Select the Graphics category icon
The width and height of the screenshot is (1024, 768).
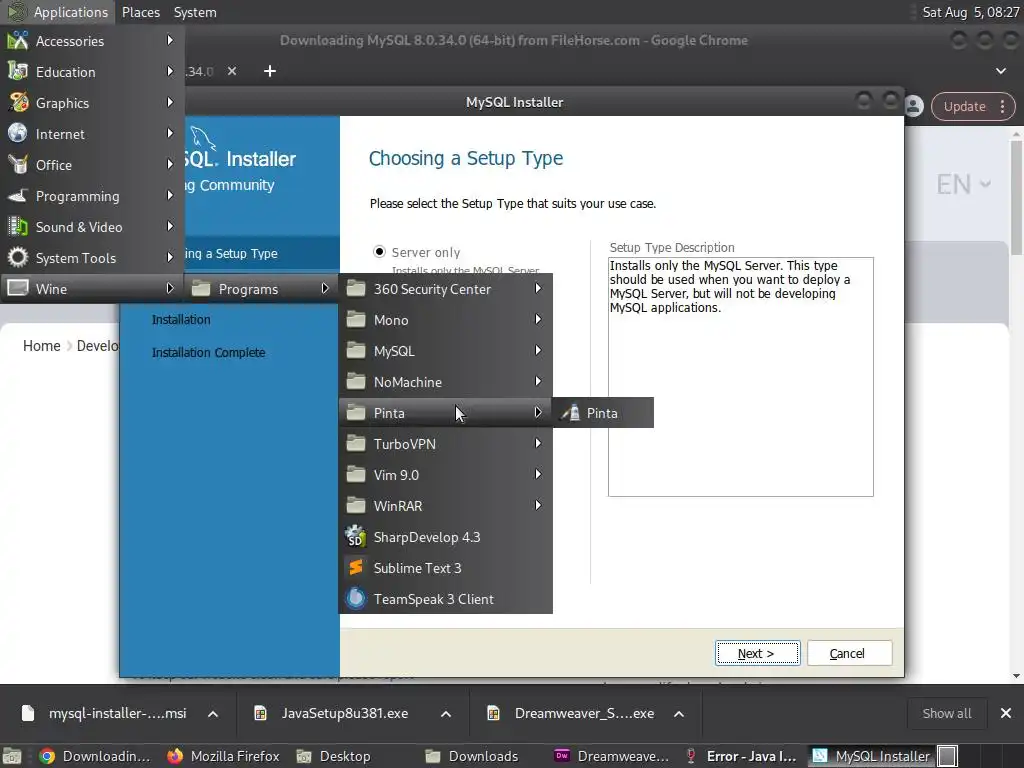[18, 103]
